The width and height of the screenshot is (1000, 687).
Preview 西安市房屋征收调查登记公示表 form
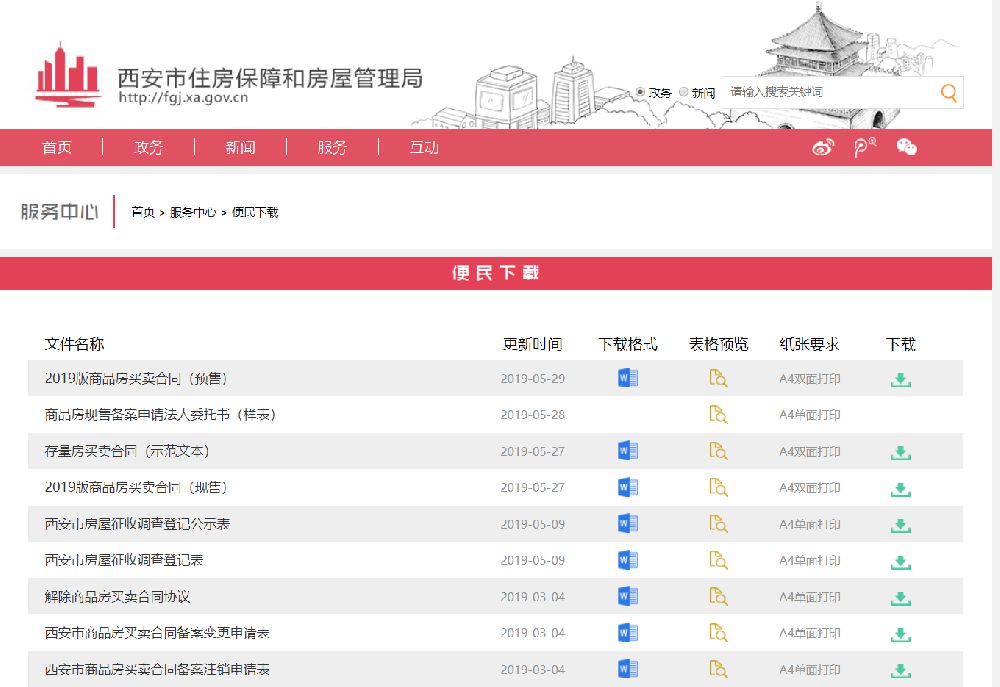coord(718,524)
